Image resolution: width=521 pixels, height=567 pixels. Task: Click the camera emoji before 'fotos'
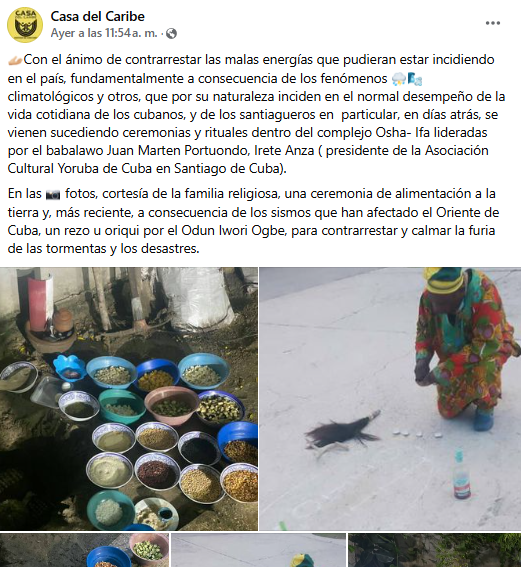pyautogui.click(x=53, y=195)
